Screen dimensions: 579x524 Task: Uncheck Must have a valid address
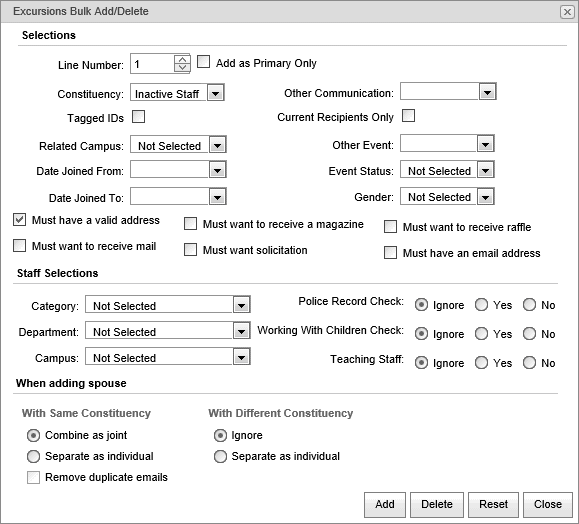[x=20, y=219]
